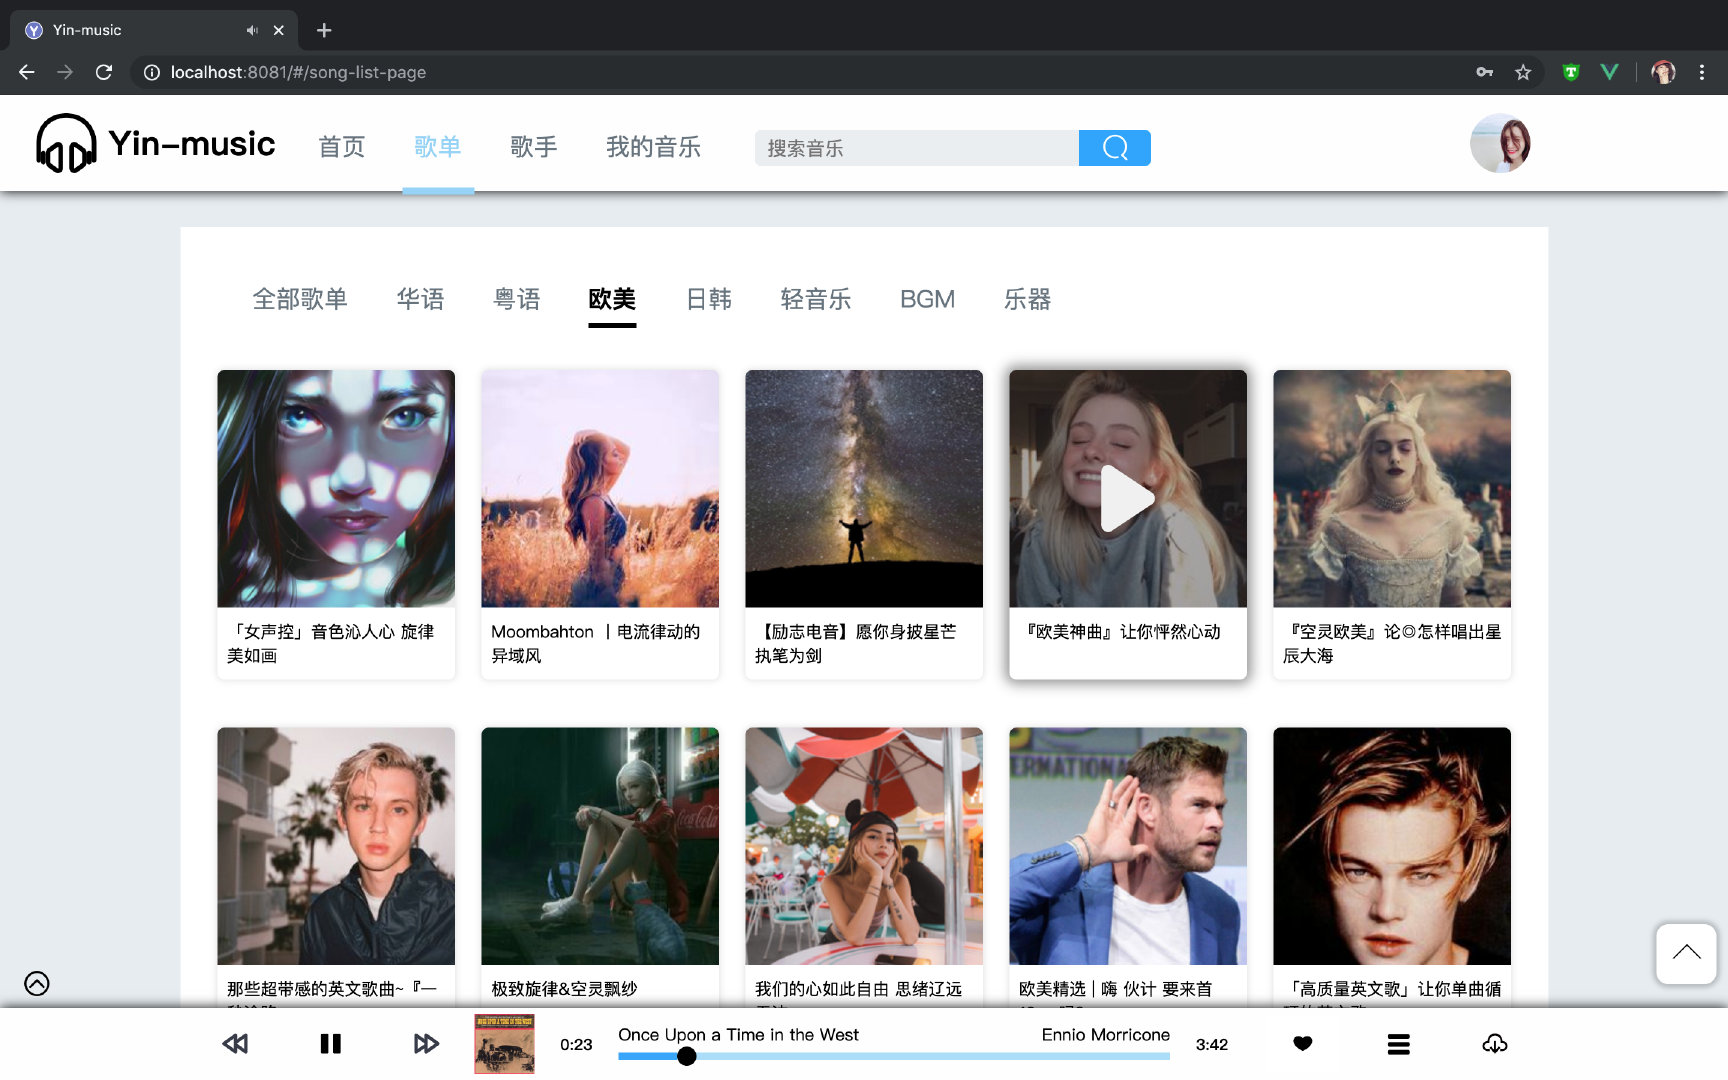The height and width of the screenshot is (1080, 1728).
Task: Open the user avatar menu
Action: [x=1500, y=143]
